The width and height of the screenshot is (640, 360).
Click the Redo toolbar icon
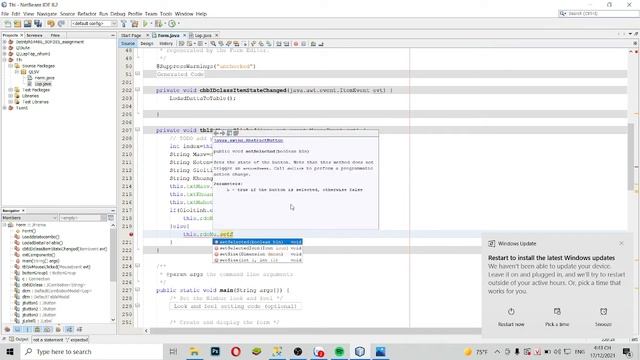[x=61, y=24]
